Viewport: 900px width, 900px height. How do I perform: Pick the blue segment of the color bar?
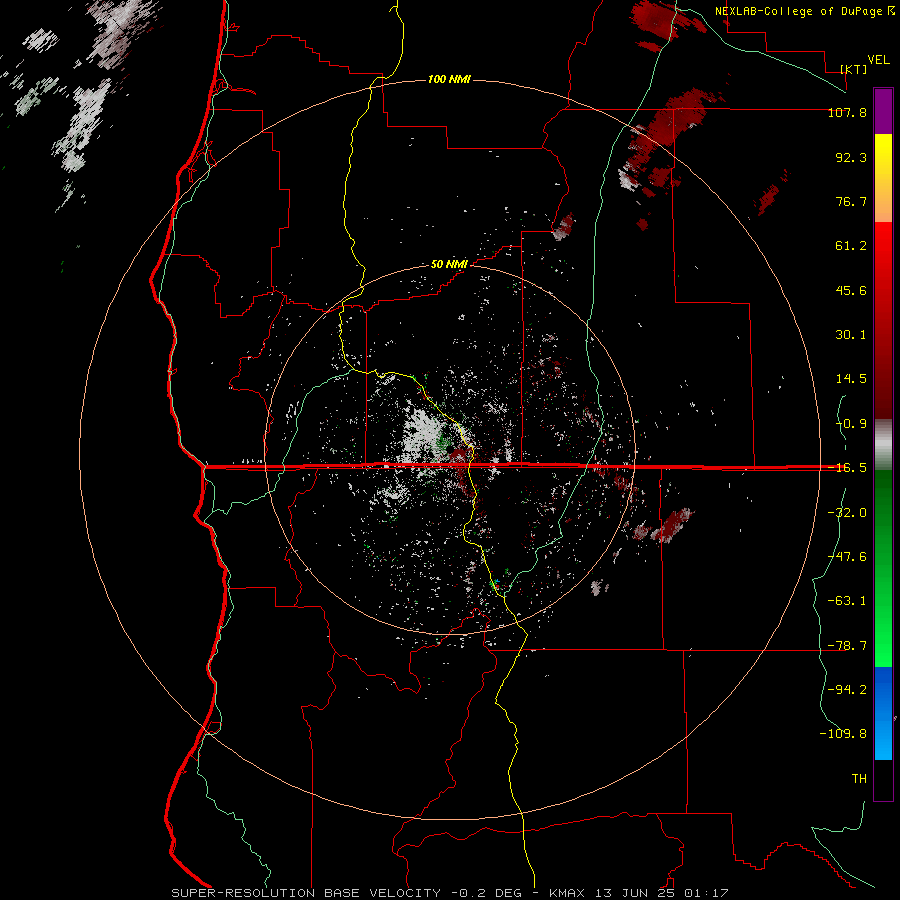tap(883, 713)
